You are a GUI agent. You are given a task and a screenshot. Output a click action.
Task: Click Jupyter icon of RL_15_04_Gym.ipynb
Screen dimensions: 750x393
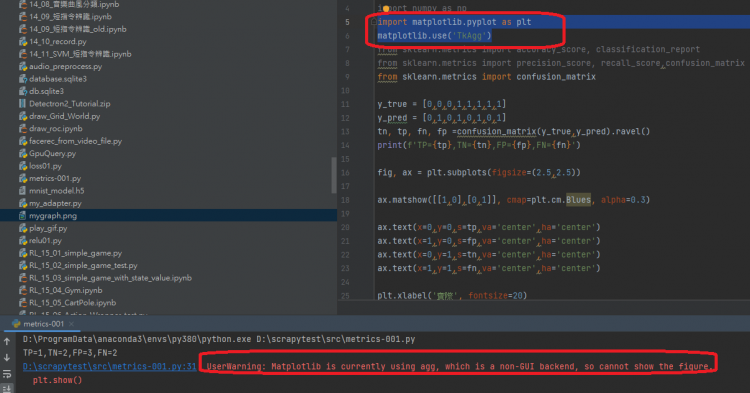pyautogui.click(x=22, y=290)
